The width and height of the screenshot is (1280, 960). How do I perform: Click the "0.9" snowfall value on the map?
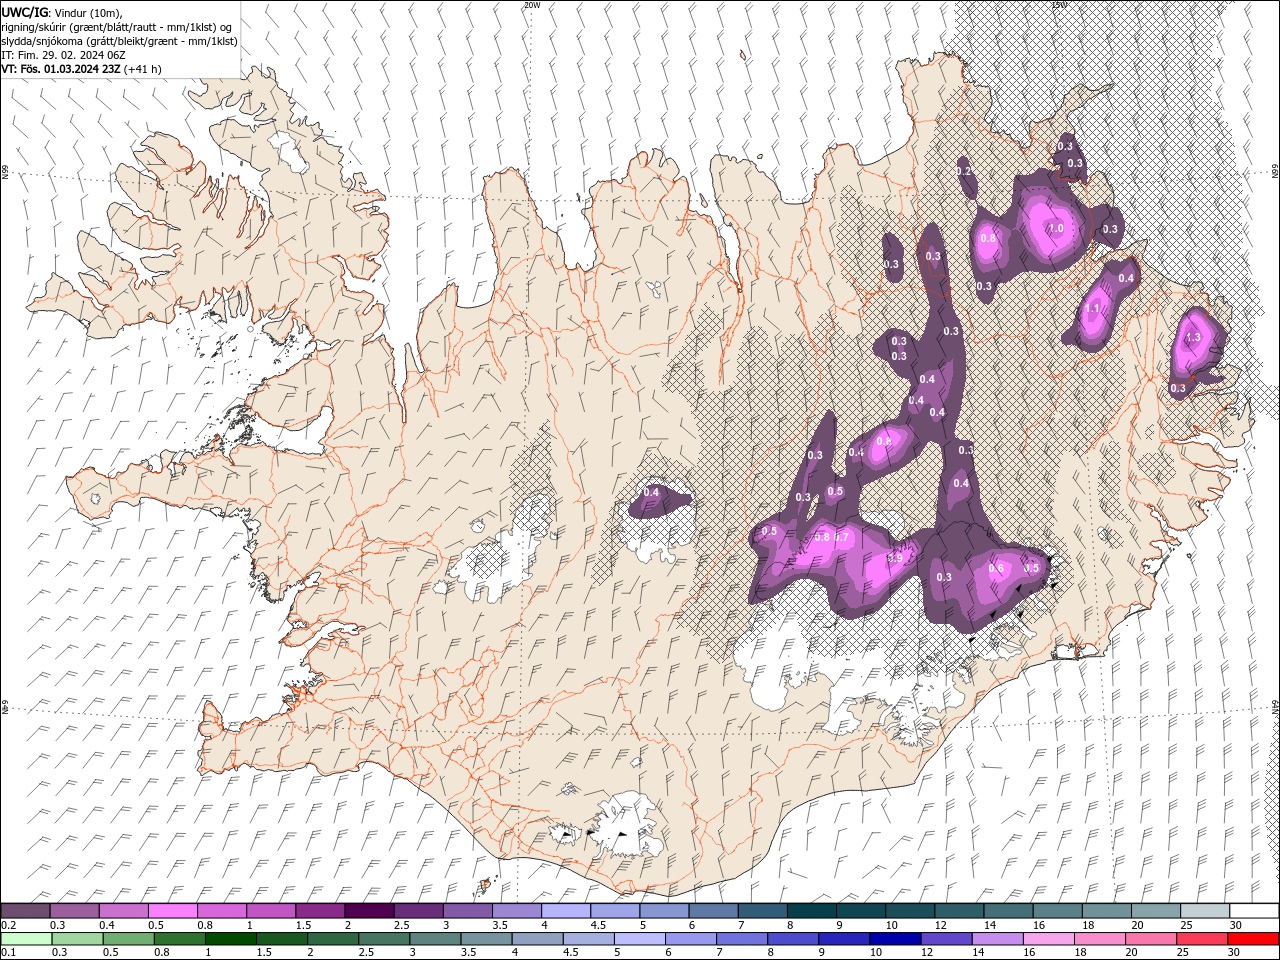tap(895, 558)
